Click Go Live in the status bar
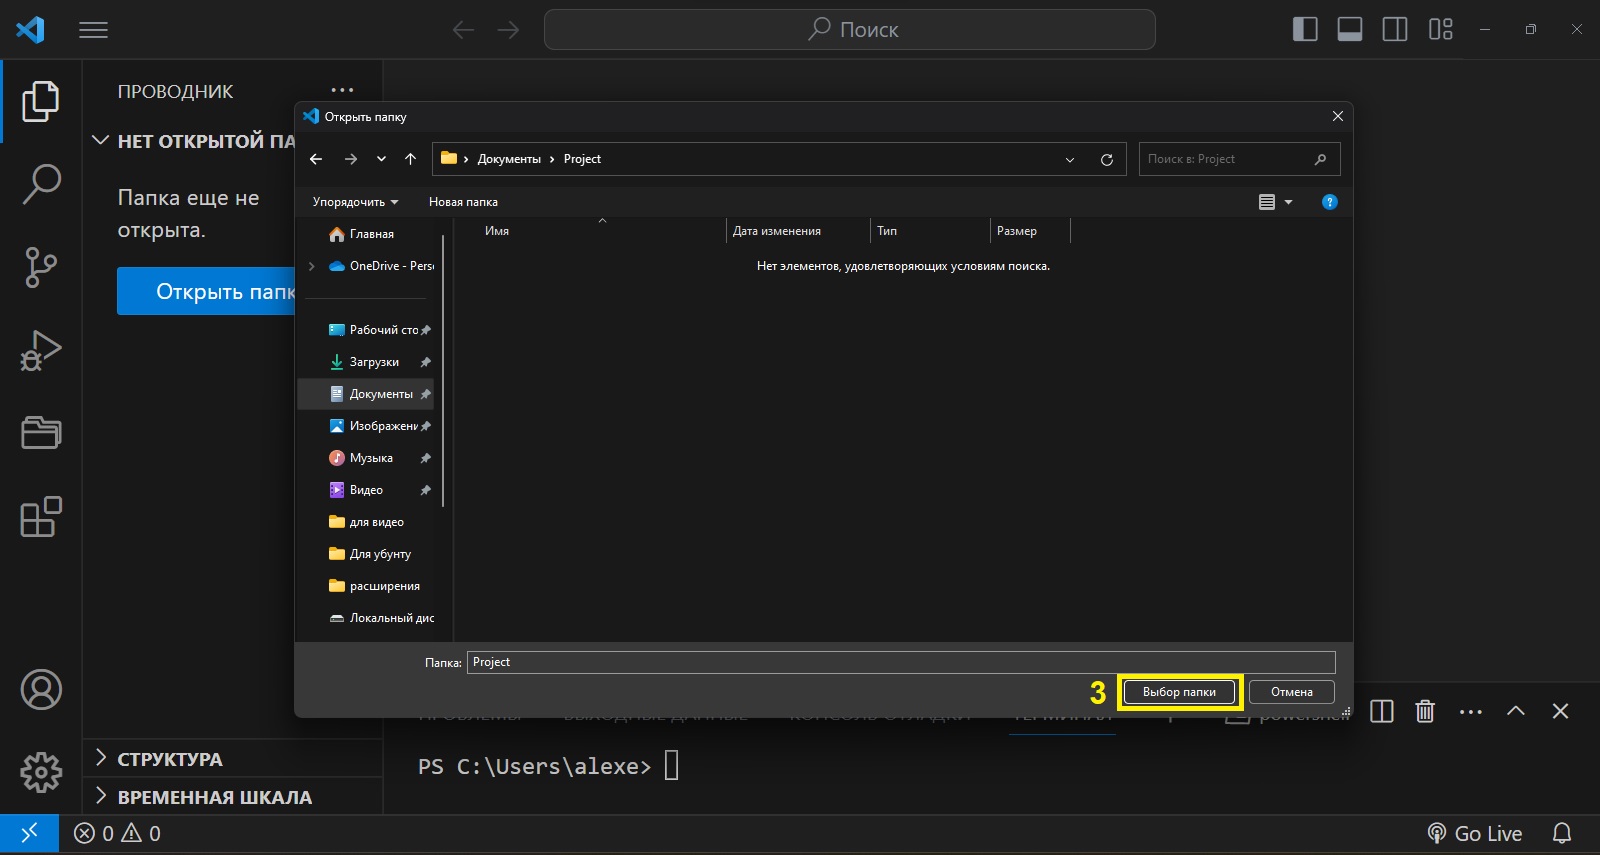The width and height of the screenshot is (1600, 855). (1474, 833)
